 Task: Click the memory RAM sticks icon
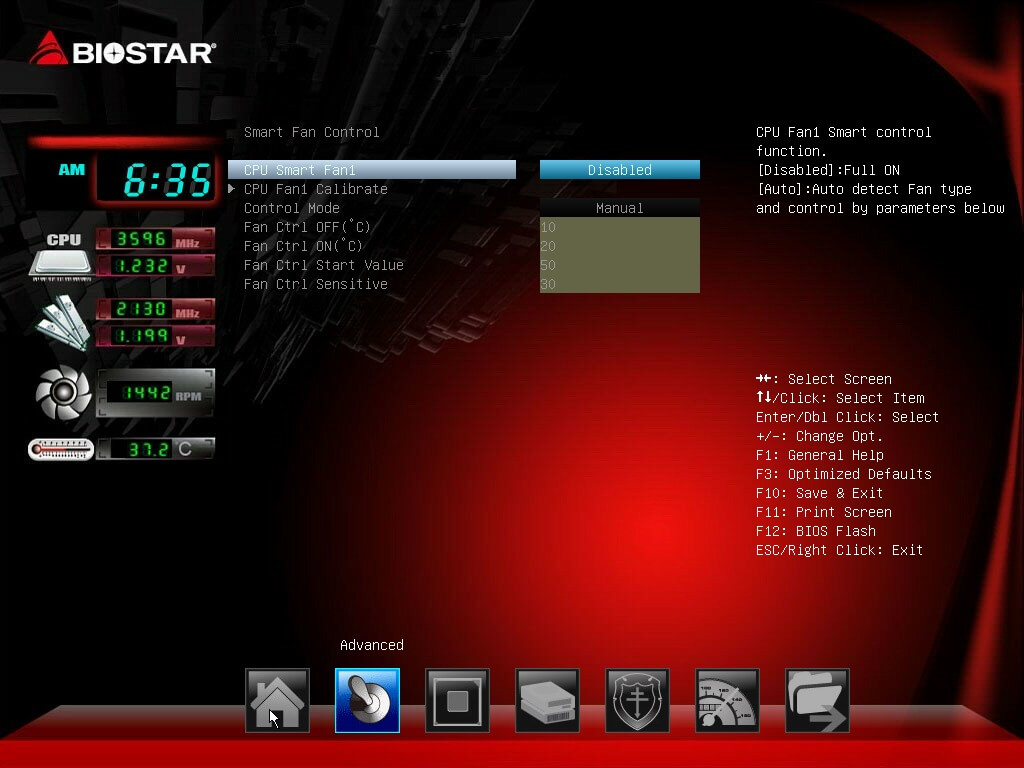62,322
